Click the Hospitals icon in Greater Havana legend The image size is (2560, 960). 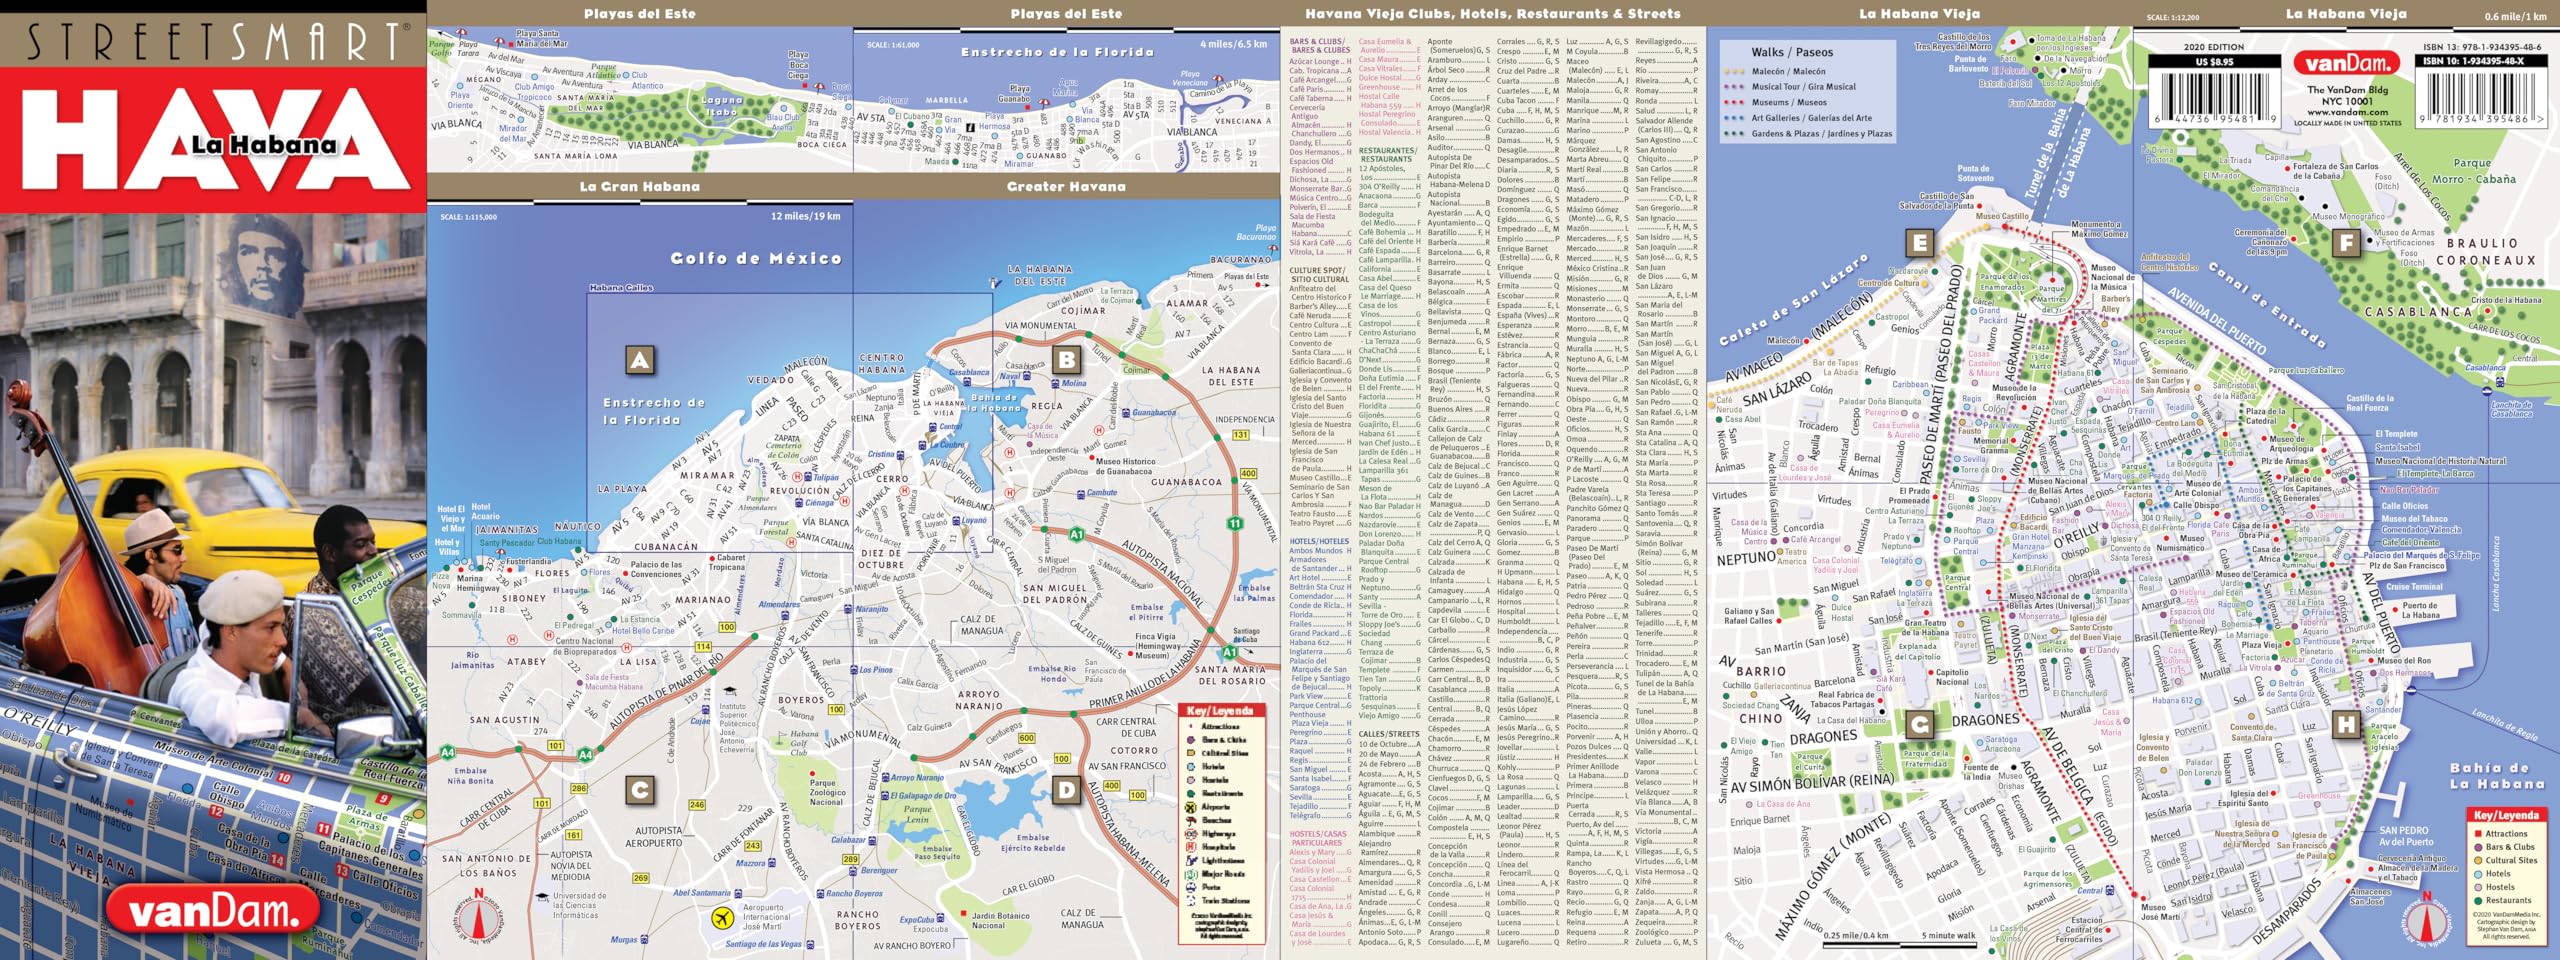tap(1190, 846)
